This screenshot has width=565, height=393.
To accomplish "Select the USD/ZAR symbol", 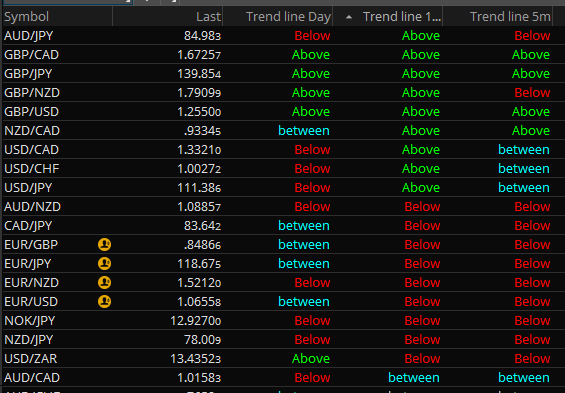I will point(31,359).
